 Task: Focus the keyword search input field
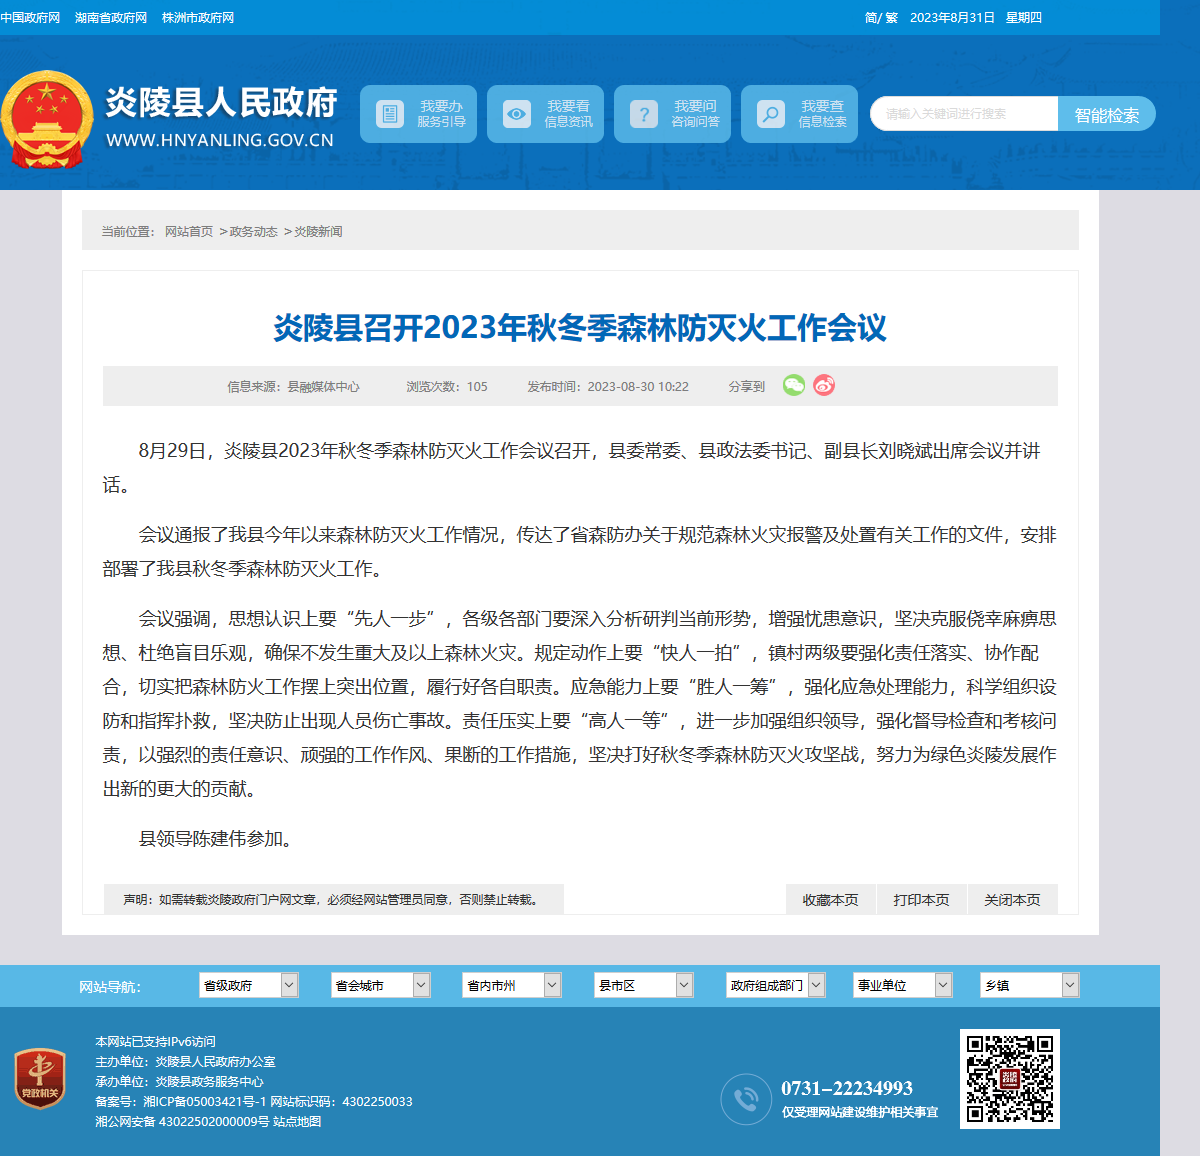pyautogui.click(x=964, y=114)
